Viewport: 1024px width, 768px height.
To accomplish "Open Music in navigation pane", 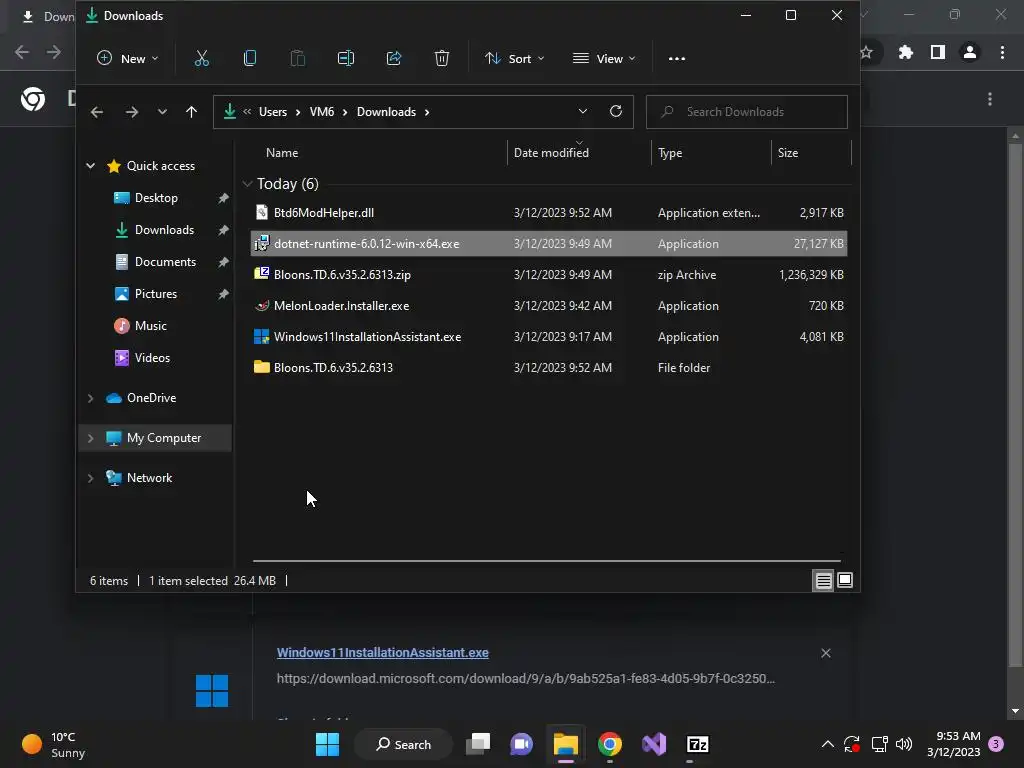I will 150,326.
